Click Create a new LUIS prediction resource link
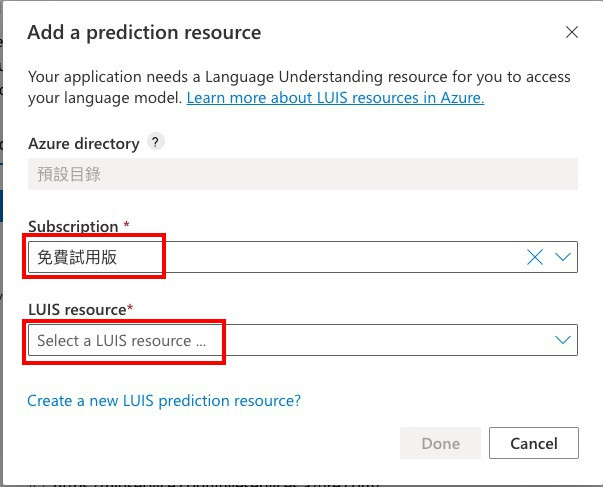This screenshot has width=603, height=487. 164,401
